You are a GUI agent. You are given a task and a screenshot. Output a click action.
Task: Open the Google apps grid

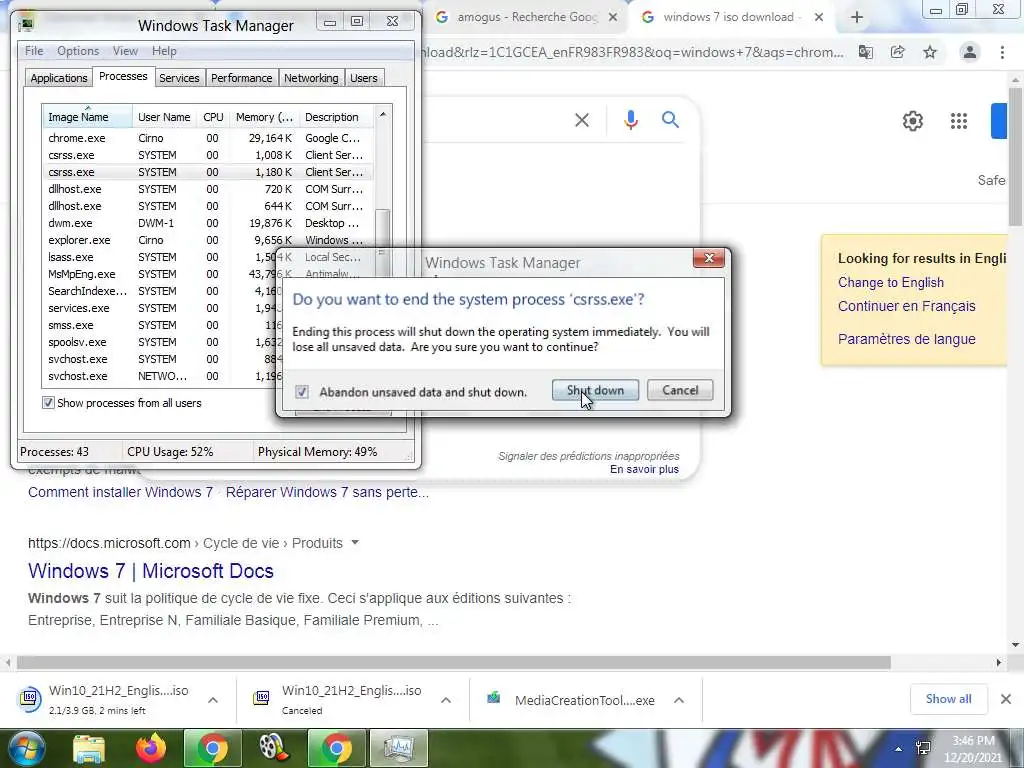pos(959,121)
